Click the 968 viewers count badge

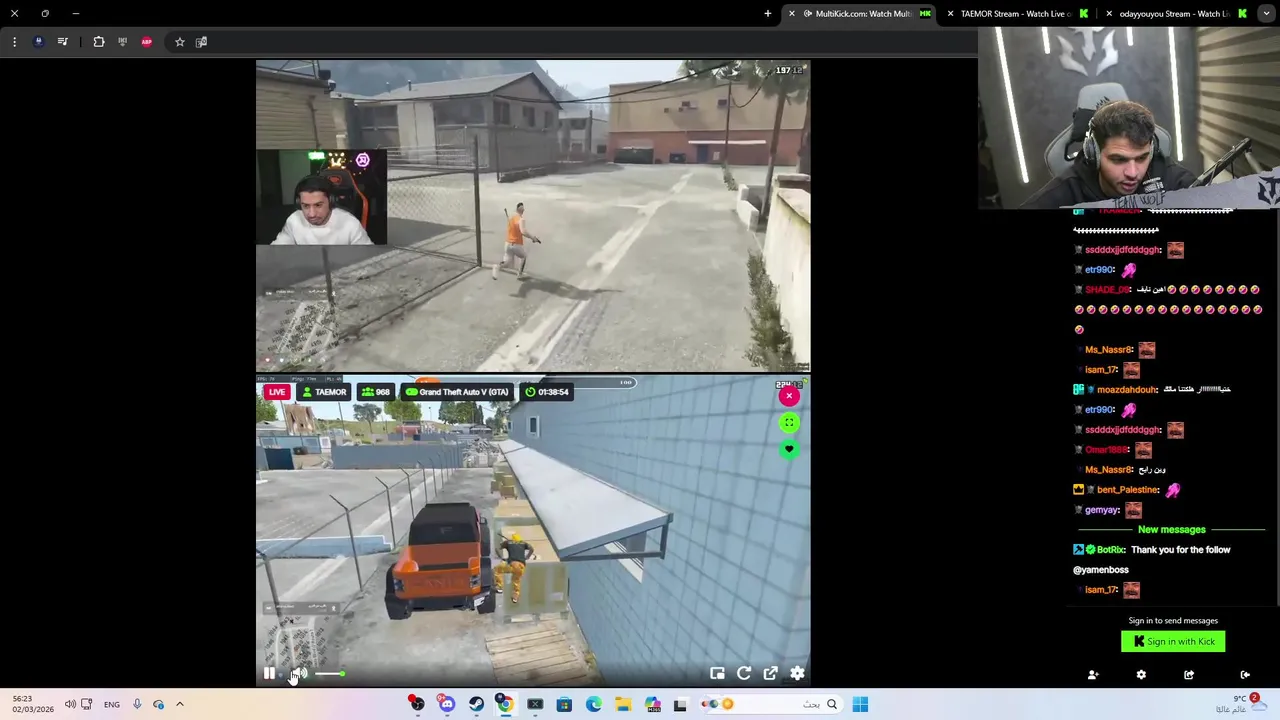point(376,392)
